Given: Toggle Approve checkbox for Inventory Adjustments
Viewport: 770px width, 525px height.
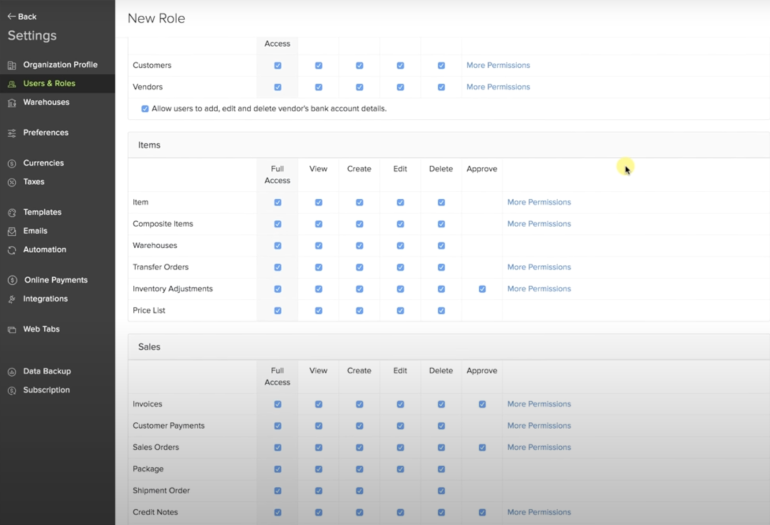Looking at the screenshot, I should (x=482, y=289).
